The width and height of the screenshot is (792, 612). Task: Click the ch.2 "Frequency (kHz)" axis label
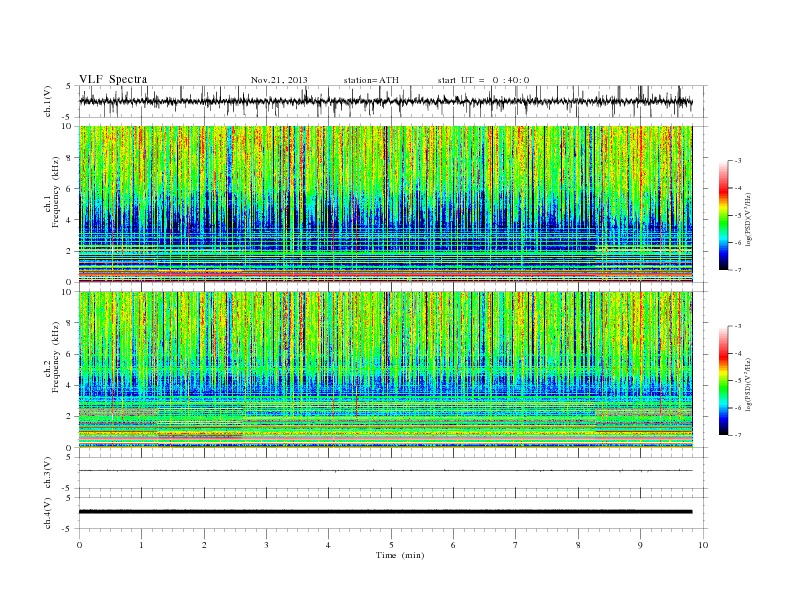[x=56, y=357]
